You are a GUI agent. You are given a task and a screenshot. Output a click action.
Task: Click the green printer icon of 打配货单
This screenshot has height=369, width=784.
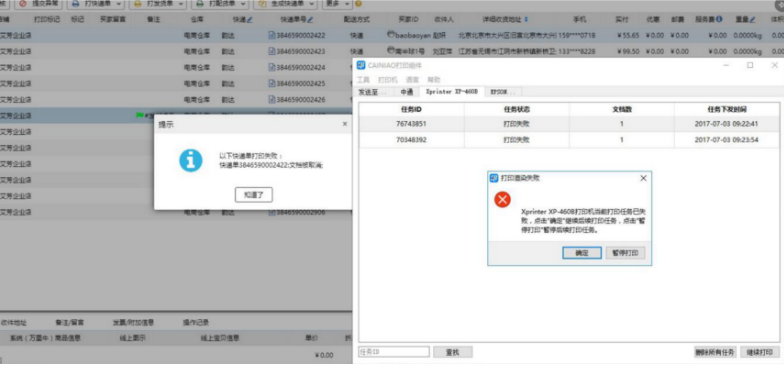pyautogui.click(x=200, y=4)
